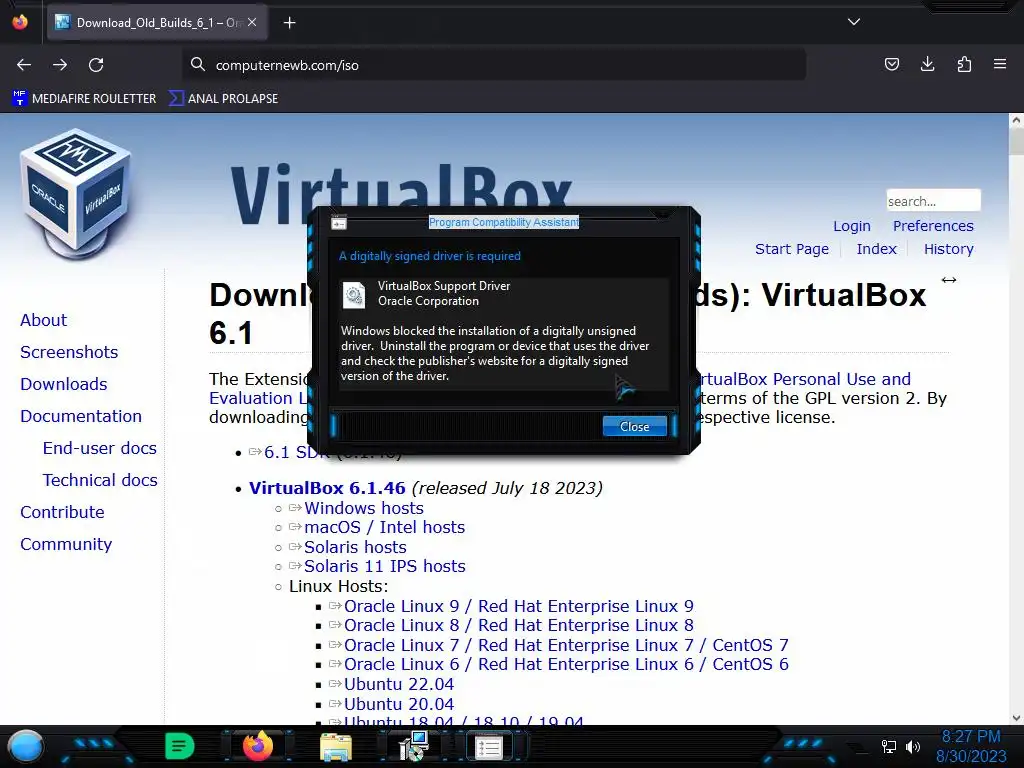
Task: Open File Explorer from taskbar
Action: coord(336,747)
